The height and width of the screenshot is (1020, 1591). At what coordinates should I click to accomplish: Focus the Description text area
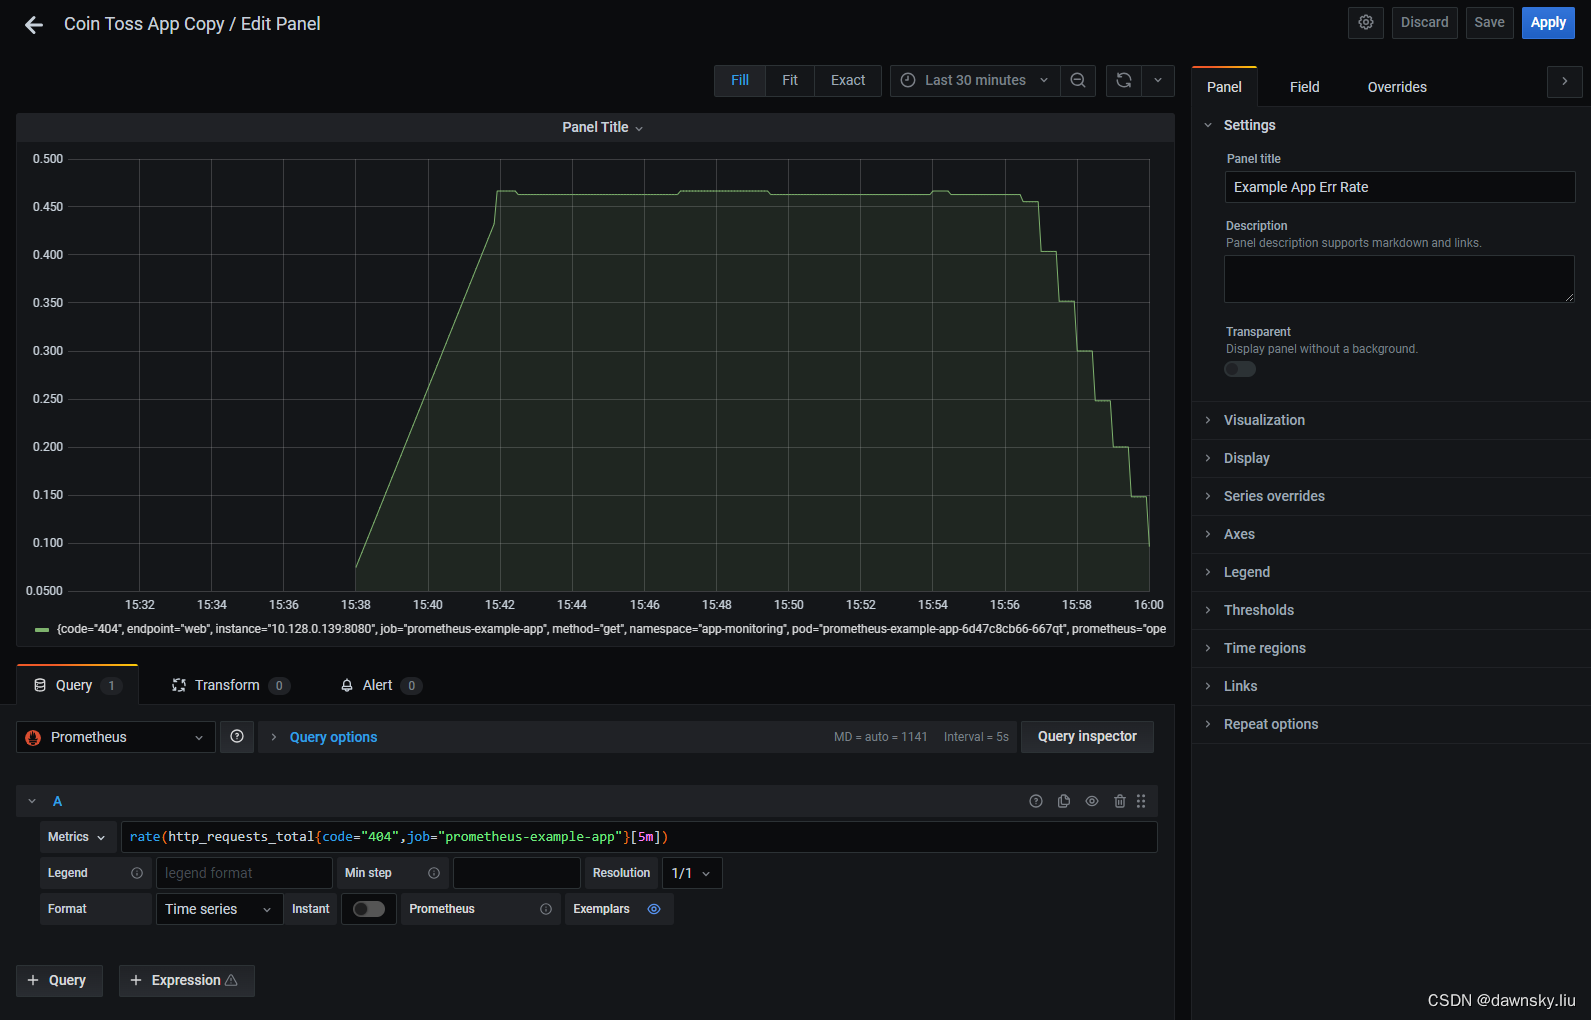point(1399,279)
